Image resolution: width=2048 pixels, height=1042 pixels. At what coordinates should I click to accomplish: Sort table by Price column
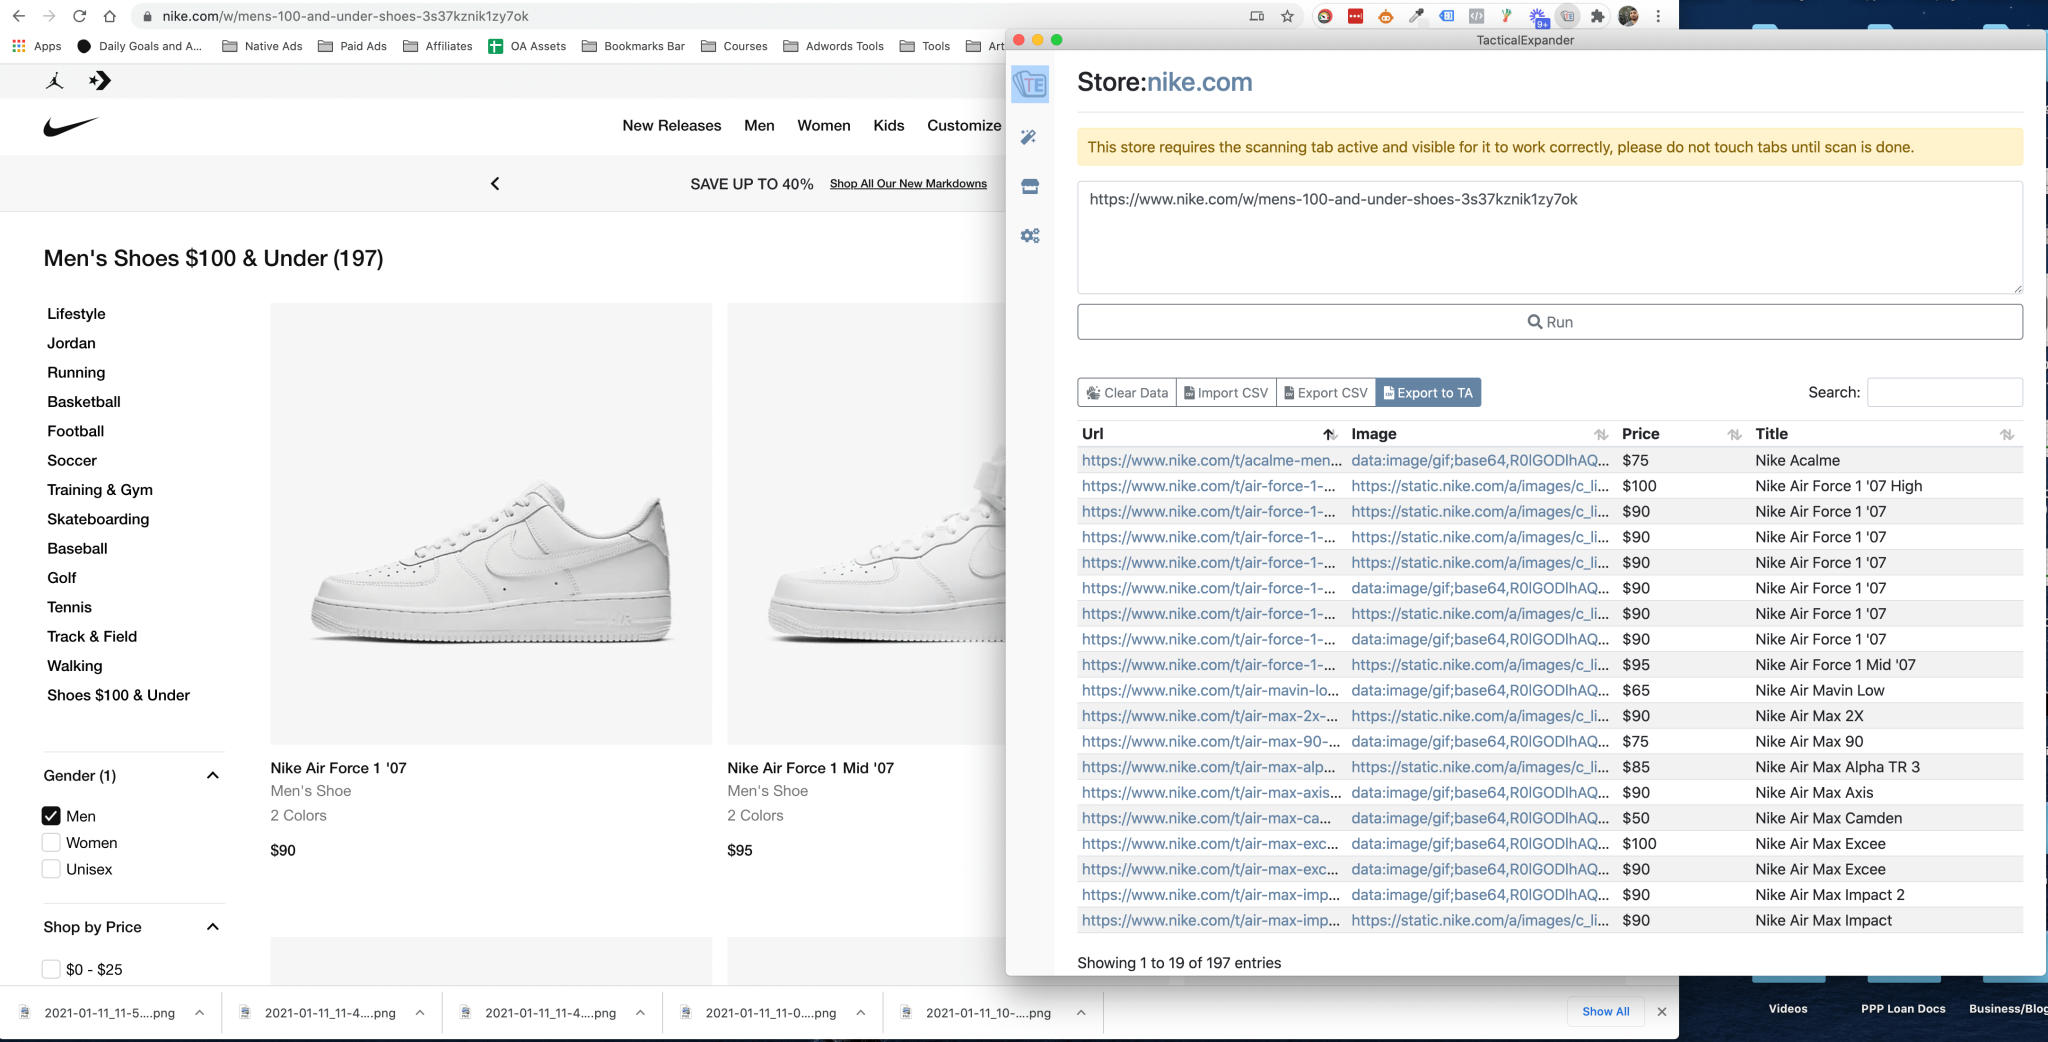tap(1734, 434)
